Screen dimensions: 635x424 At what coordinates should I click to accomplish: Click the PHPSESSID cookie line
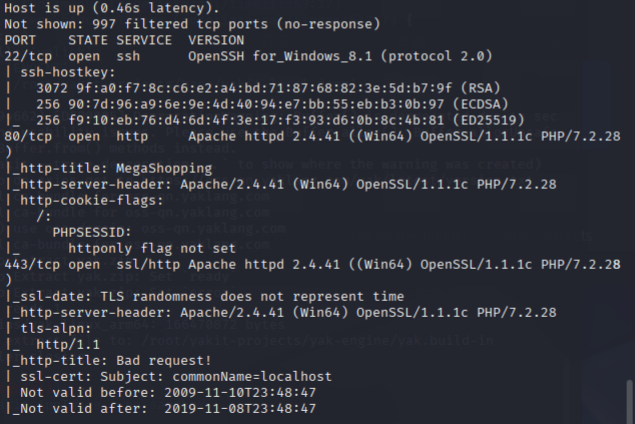92,232
